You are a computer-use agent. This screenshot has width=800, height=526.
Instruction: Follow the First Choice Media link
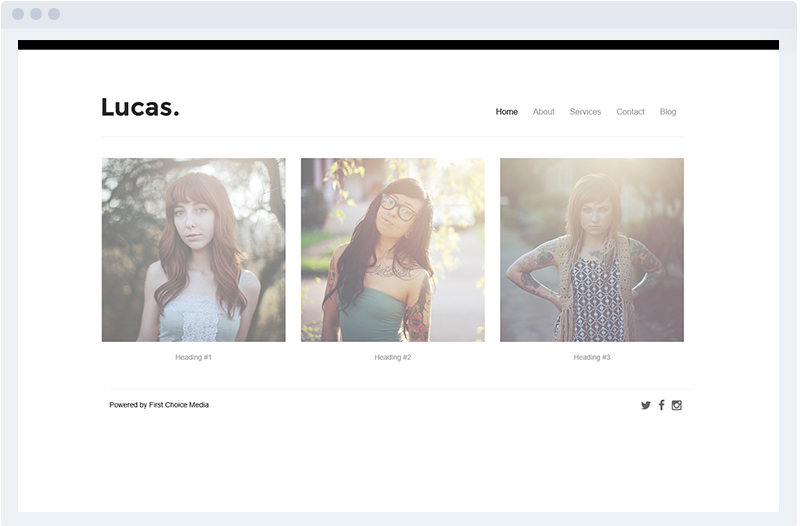[x=179, y=405]
